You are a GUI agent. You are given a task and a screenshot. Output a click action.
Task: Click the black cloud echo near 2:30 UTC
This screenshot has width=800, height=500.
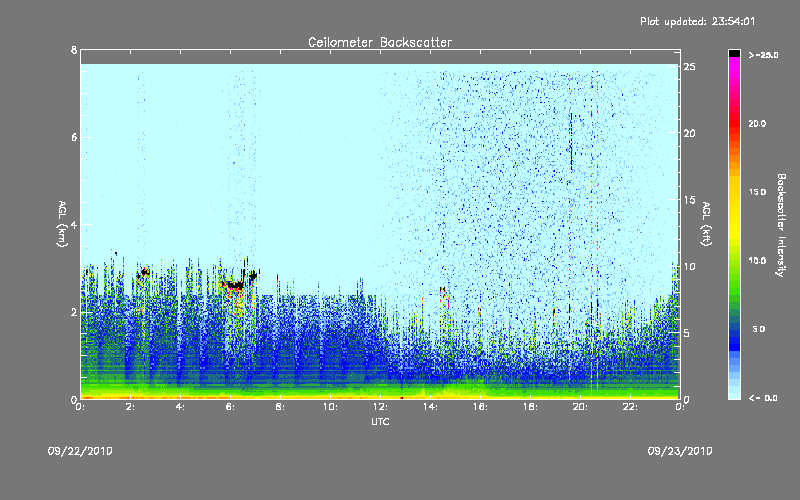coord(143,273)
